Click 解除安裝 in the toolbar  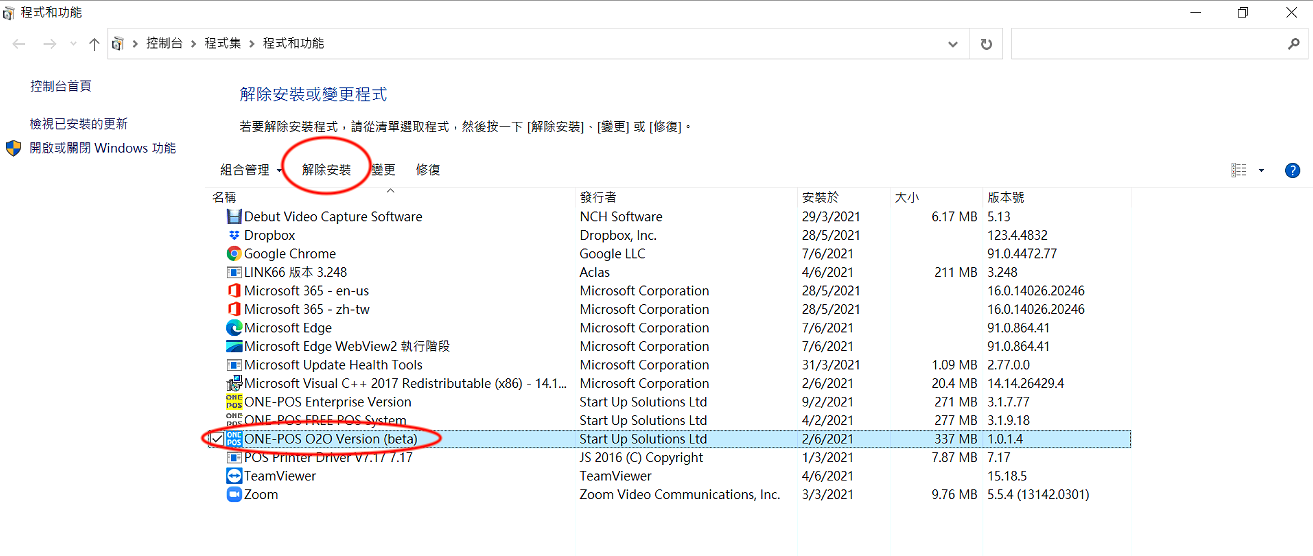click(x=327, y=170)
